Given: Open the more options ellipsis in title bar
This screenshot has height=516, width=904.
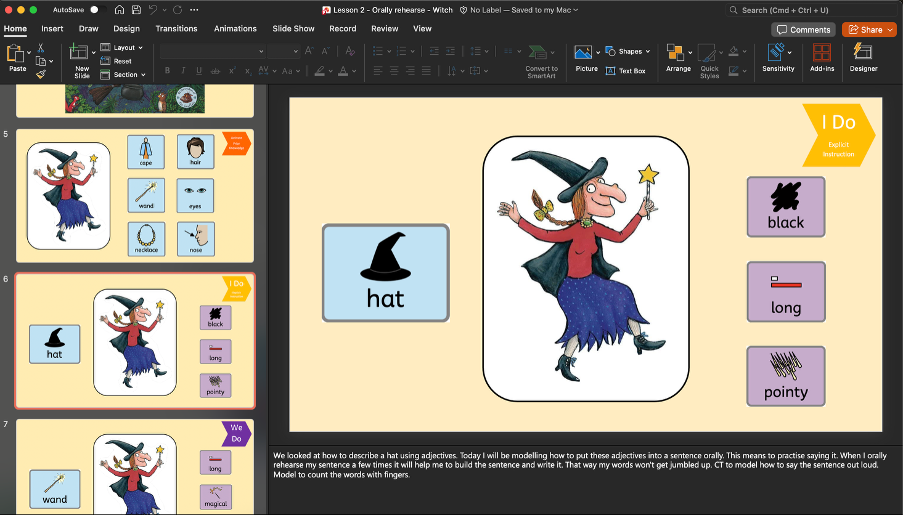Looking at the screenshot, I should pos(194,10).
